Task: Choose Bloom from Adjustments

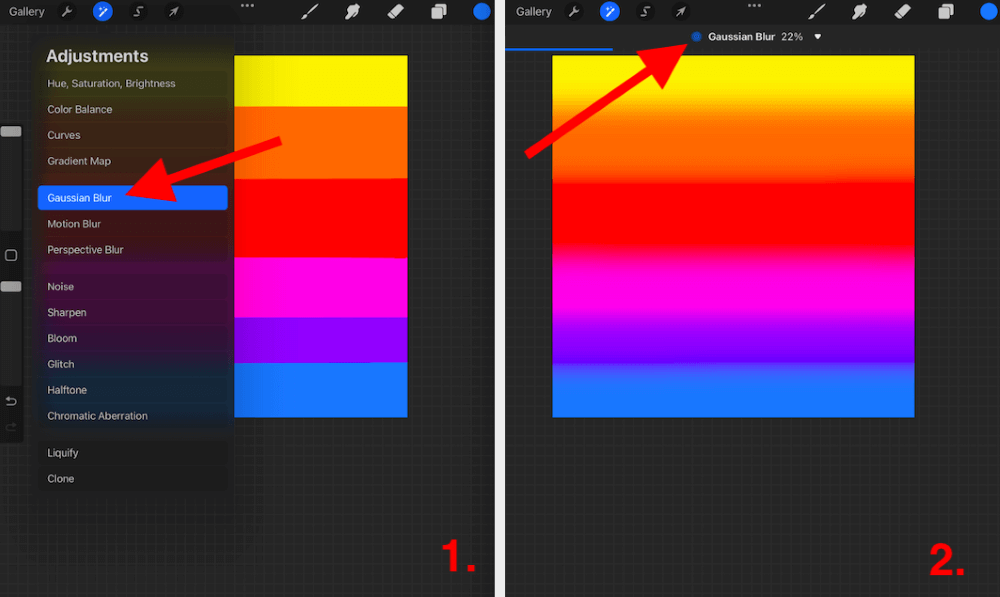Action: (x=133, y=339)
